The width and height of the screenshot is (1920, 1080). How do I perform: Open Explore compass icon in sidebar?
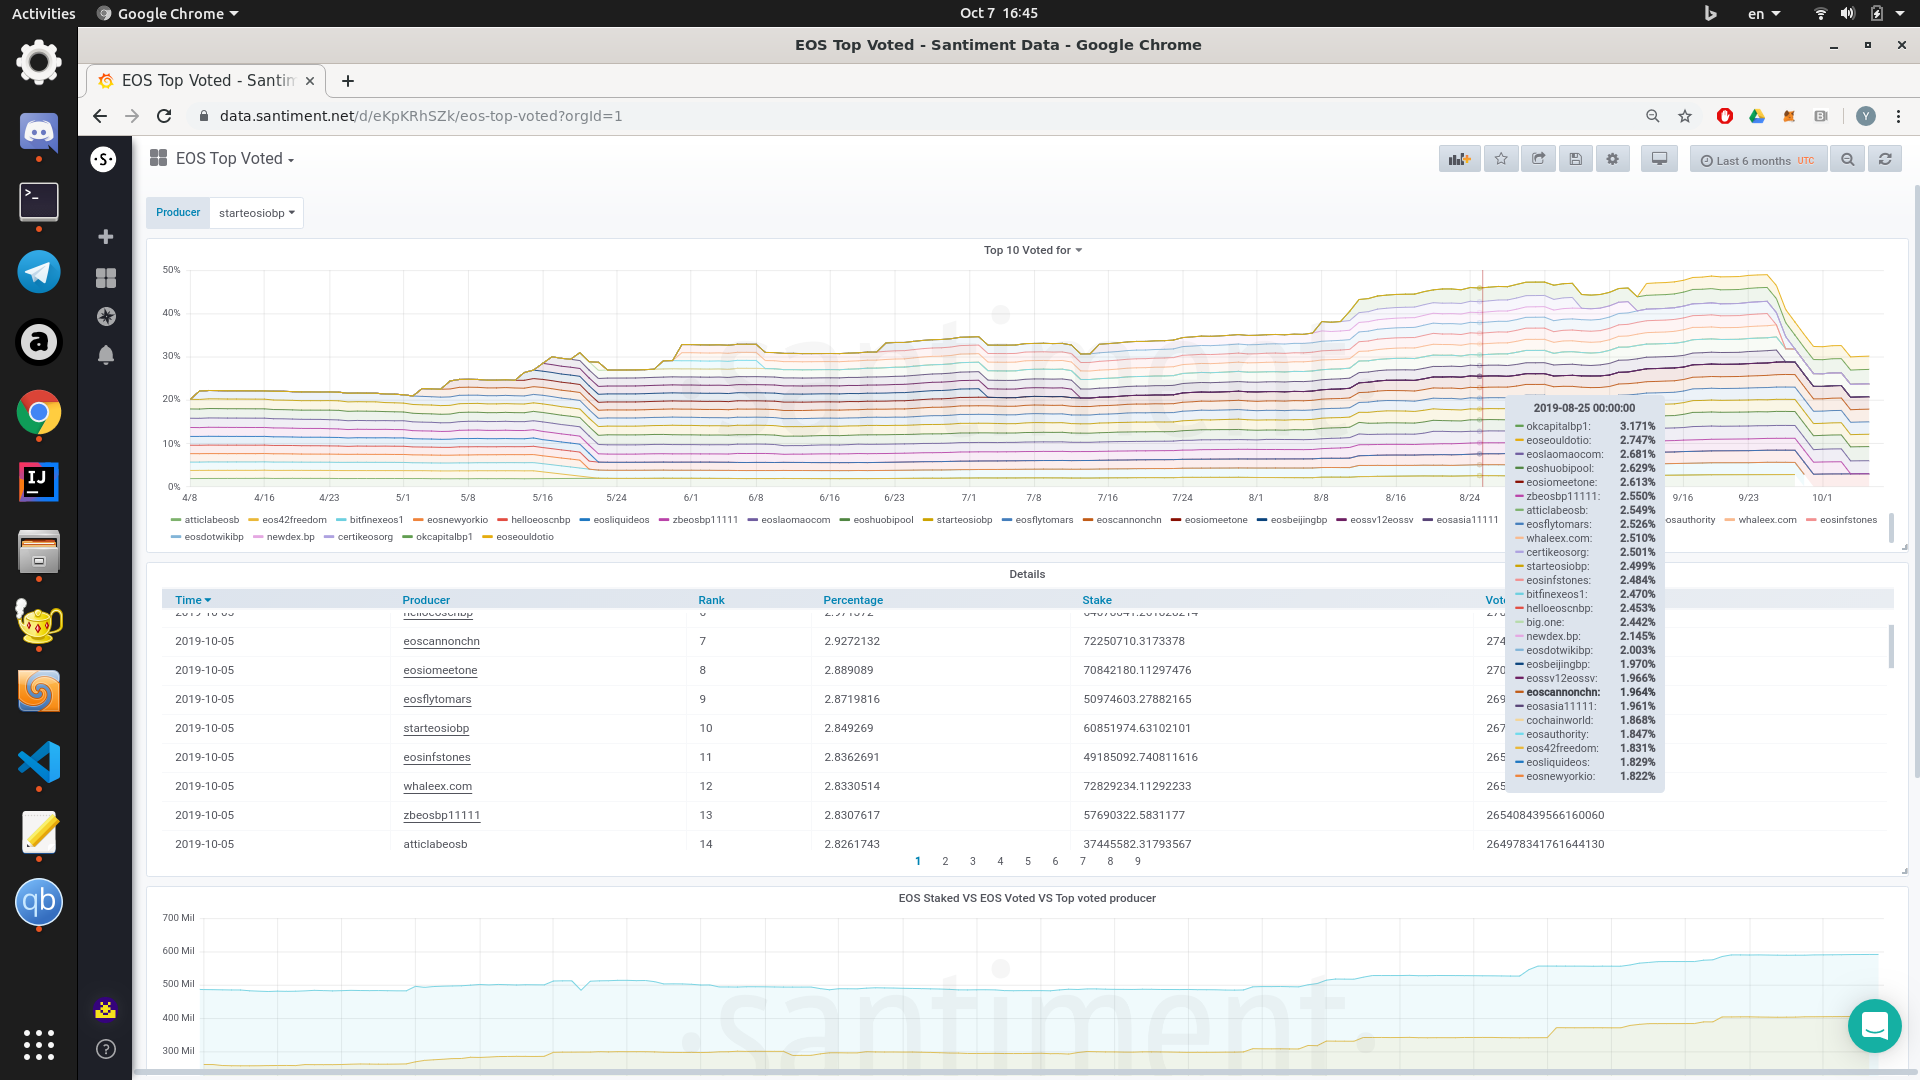coord(105,317)
